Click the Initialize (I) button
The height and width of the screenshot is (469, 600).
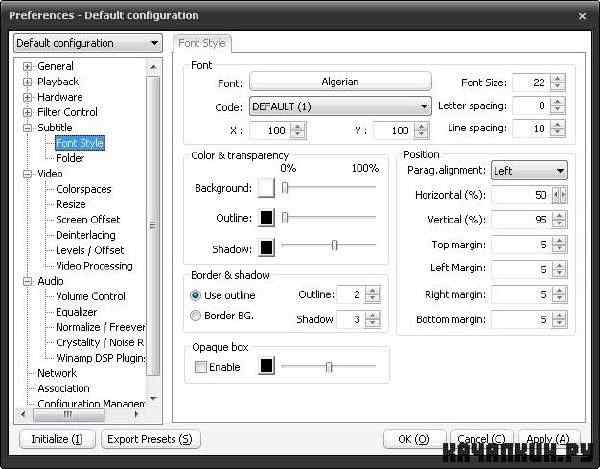pyautogui.click(x=57, y=439)
